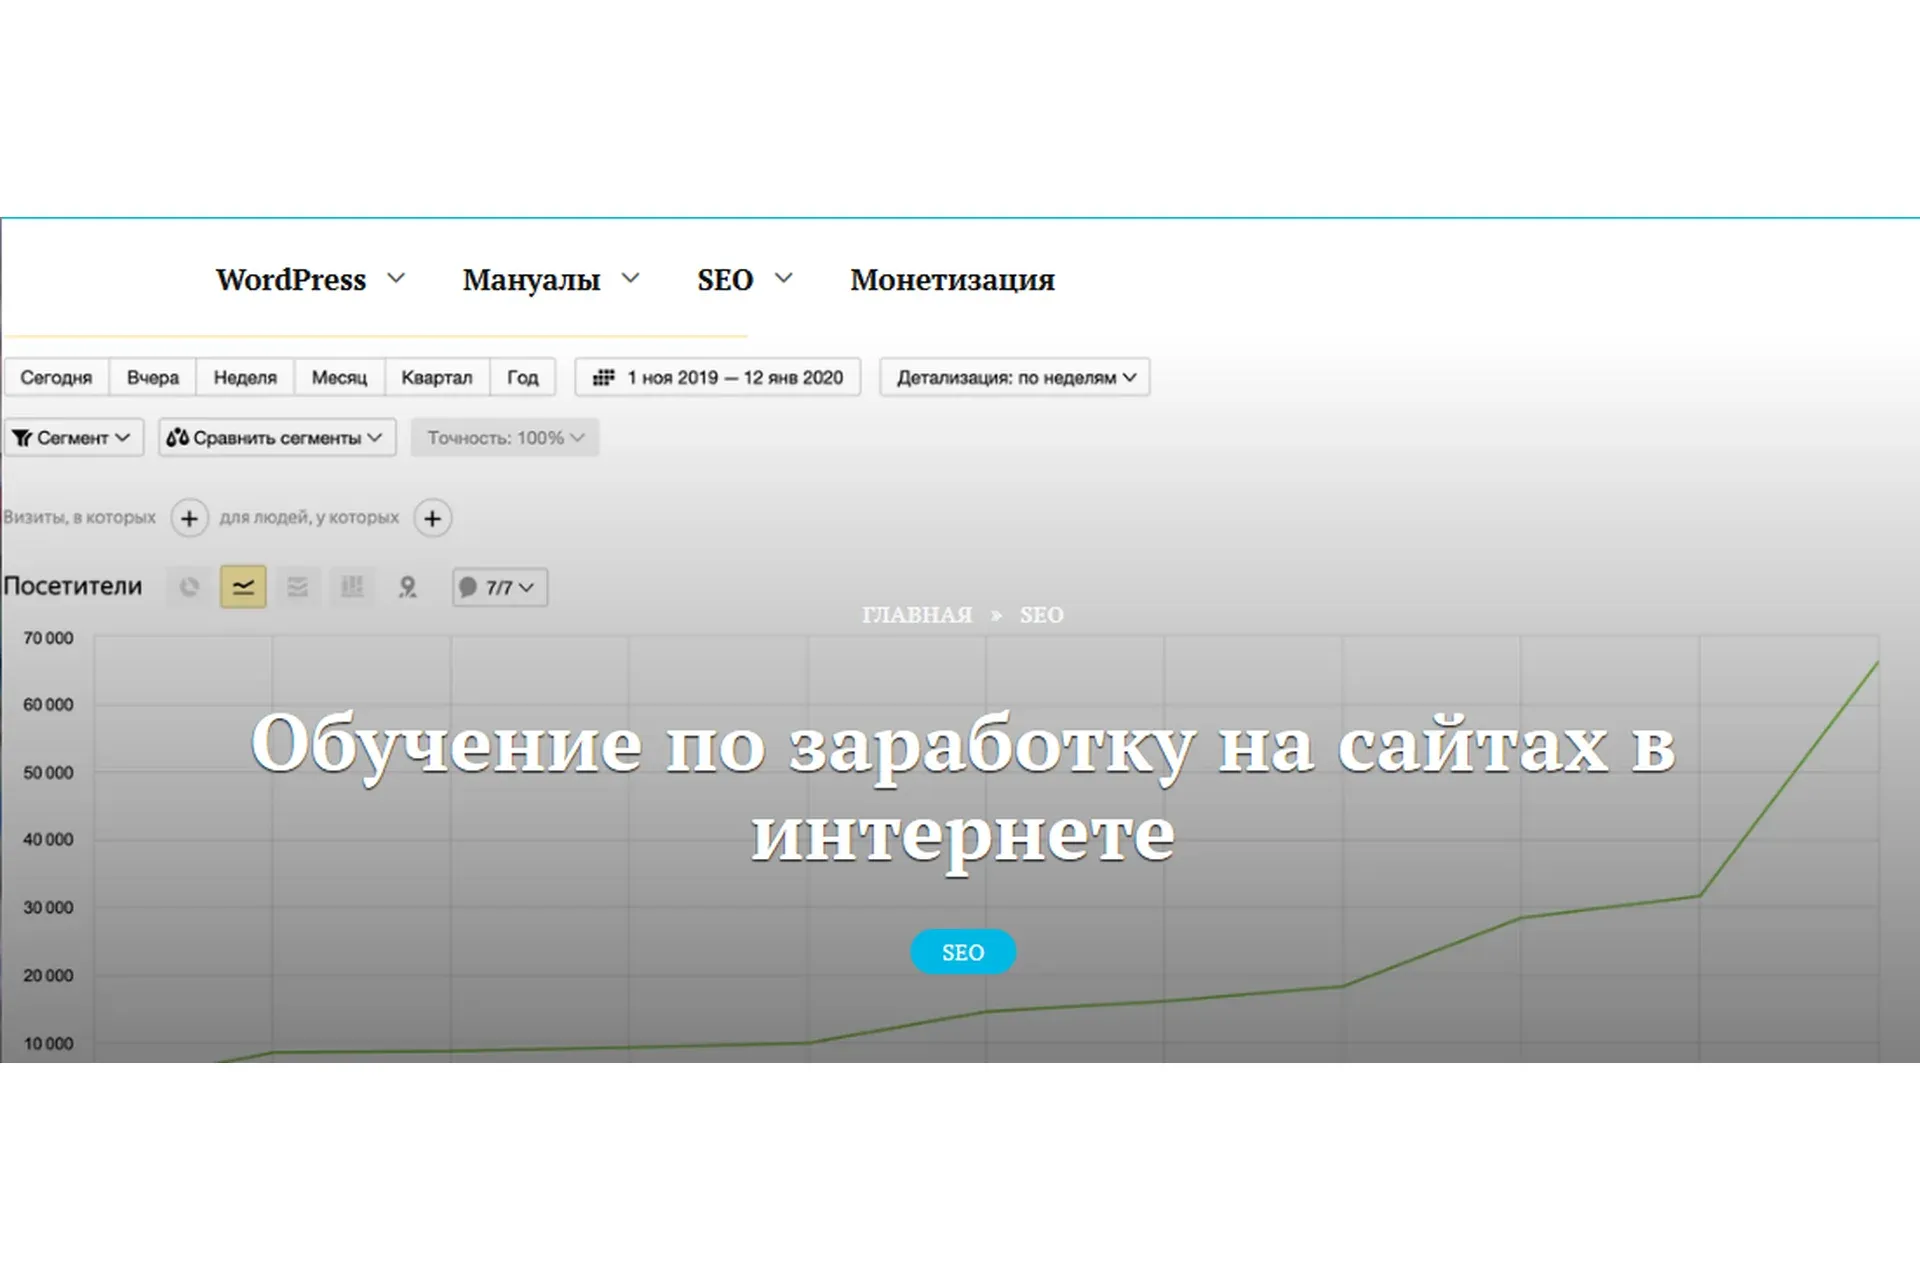1920x1280 pixels.
Task: Open the WordPress menu item
Action: pyautogui.click(x=291, y=280)
